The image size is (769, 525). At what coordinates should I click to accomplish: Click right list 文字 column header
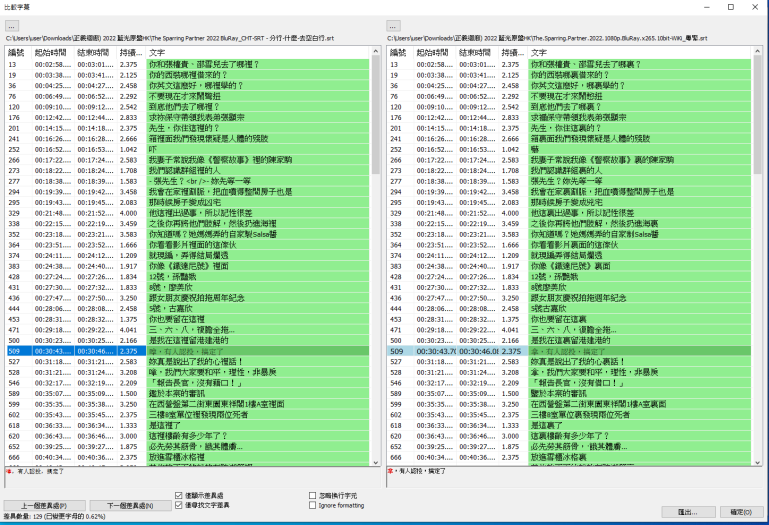(640, 52)
